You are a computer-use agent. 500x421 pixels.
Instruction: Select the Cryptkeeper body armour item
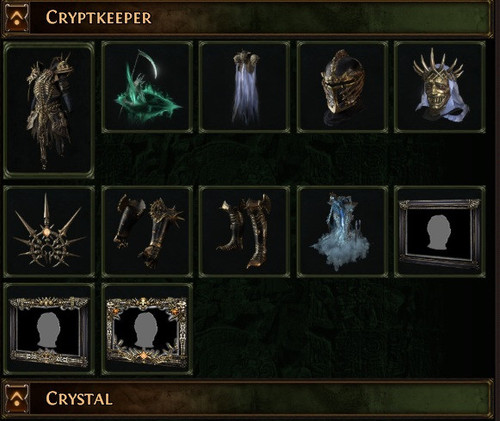point(49,110)
